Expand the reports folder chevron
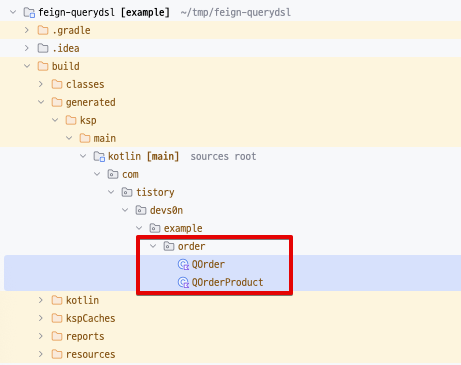 [41, 336]
